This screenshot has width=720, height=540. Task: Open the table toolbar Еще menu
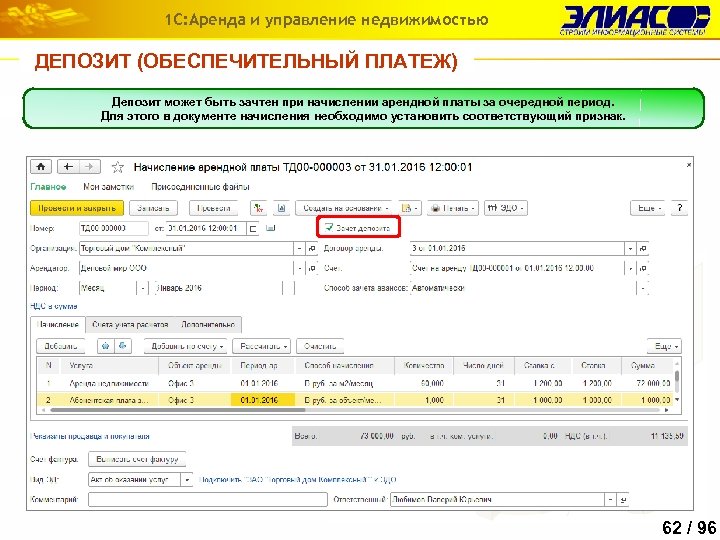[x=665, y=346]
